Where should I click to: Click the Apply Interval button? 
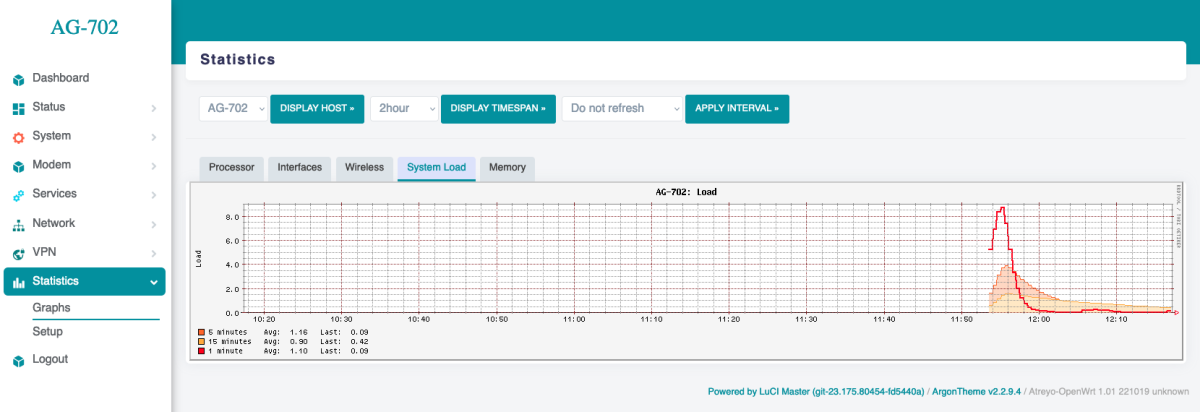pos(737,108)
